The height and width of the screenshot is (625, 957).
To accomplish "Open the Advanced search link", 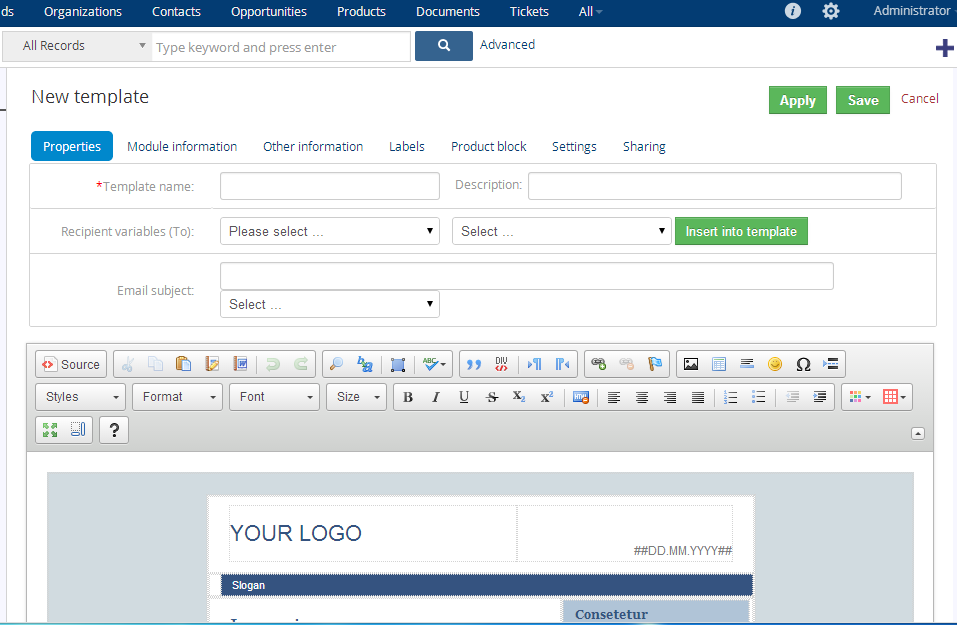I will [507, 45].
